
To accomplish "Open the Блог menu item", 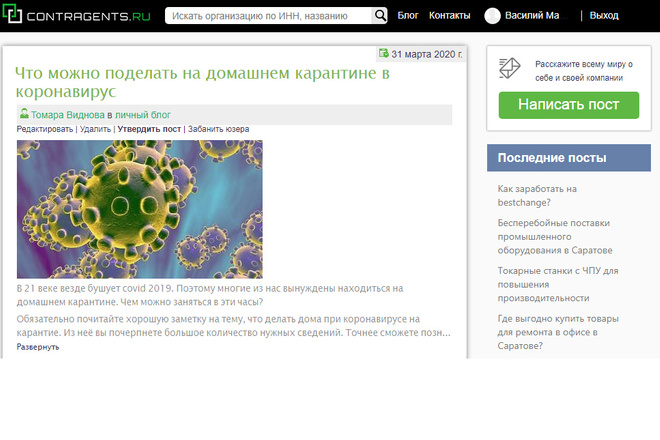I will click(408, 16).
